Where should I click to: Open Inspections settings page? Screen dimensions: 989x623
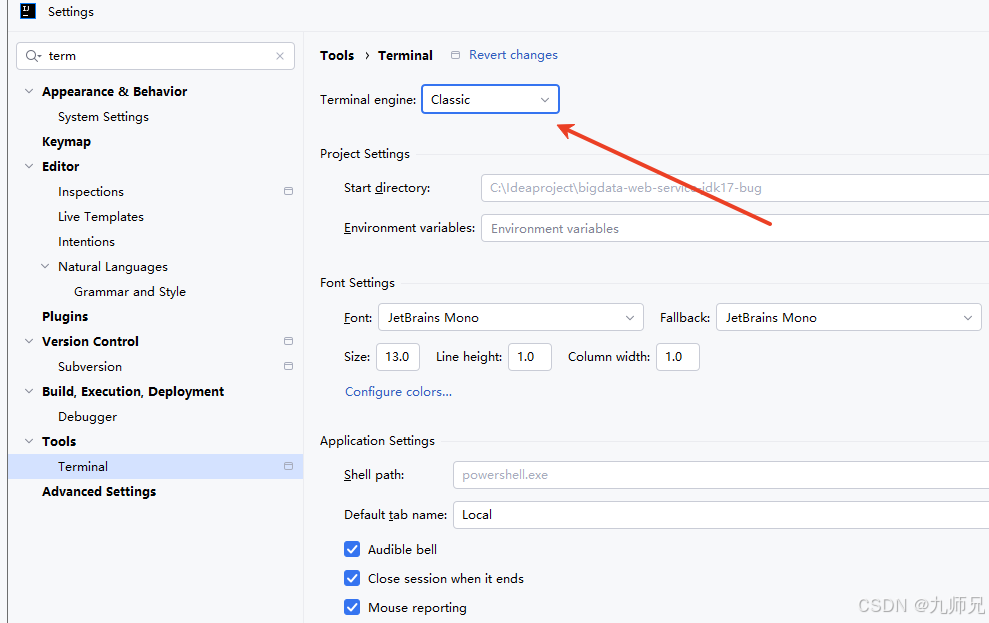tap(91, 192)
